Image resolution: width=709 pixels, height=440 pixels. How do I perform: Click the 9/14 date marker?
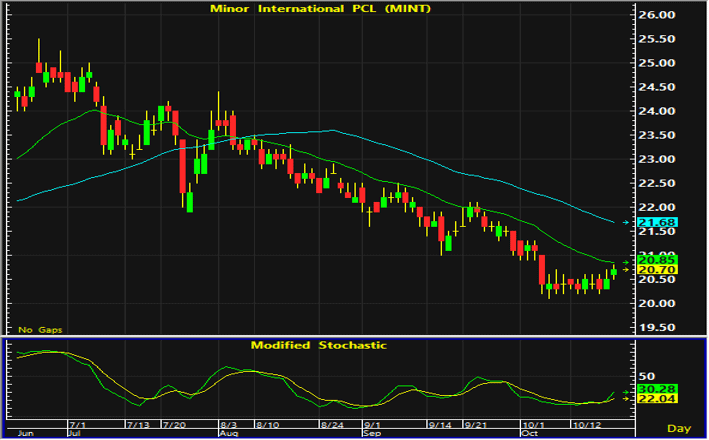tap(440, 425)
